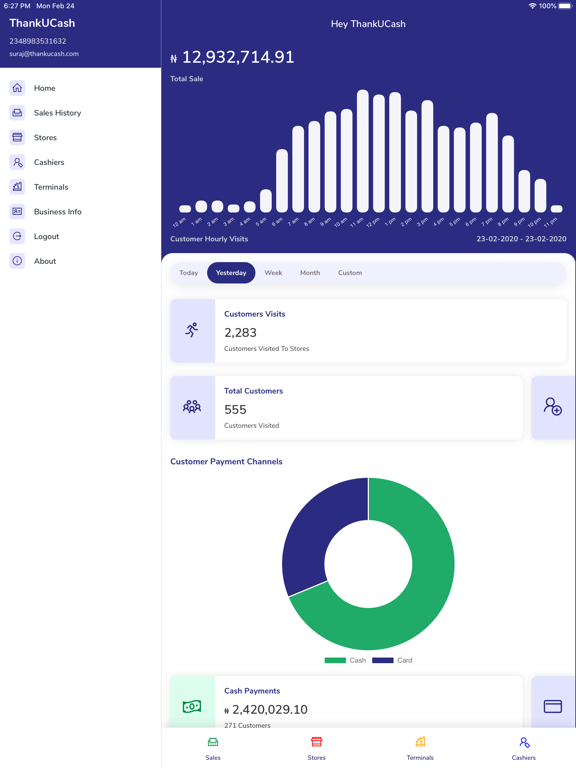
Task: Click the Customer Payment Channels heading
Action: (x=226, y=461)
